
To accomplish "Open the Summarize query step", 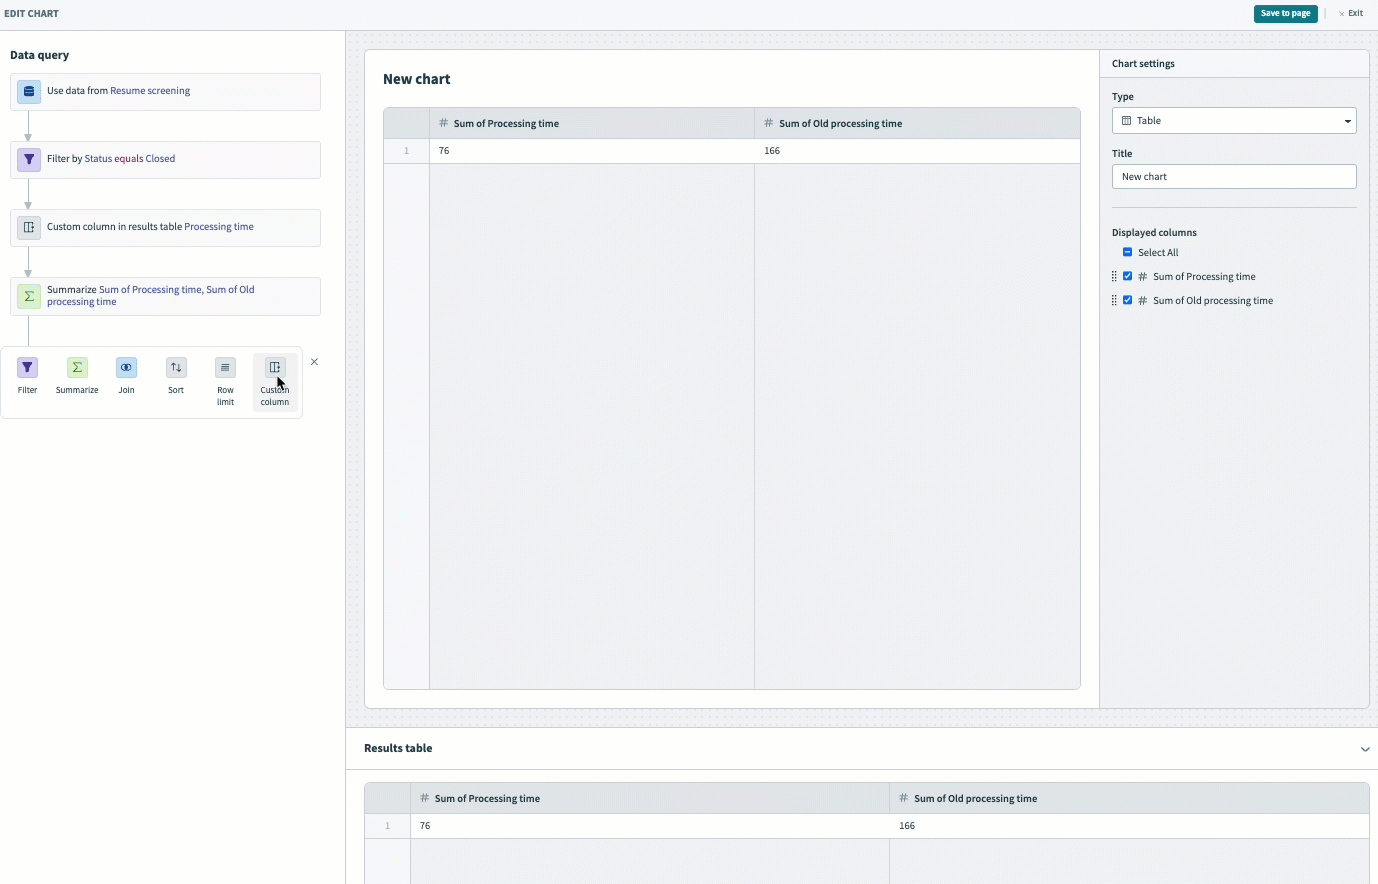I will (x=166, y=296).
